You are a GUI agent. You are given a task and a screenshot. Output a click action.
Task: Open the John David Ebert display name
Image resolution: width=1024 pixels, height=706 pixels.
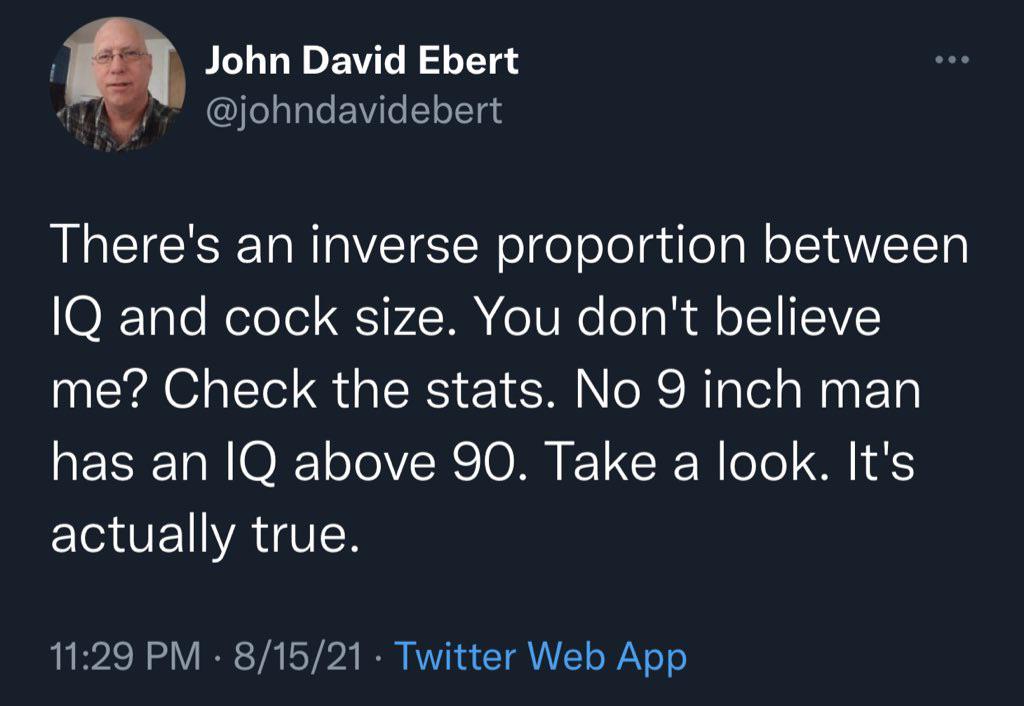[x=361, y=62]
